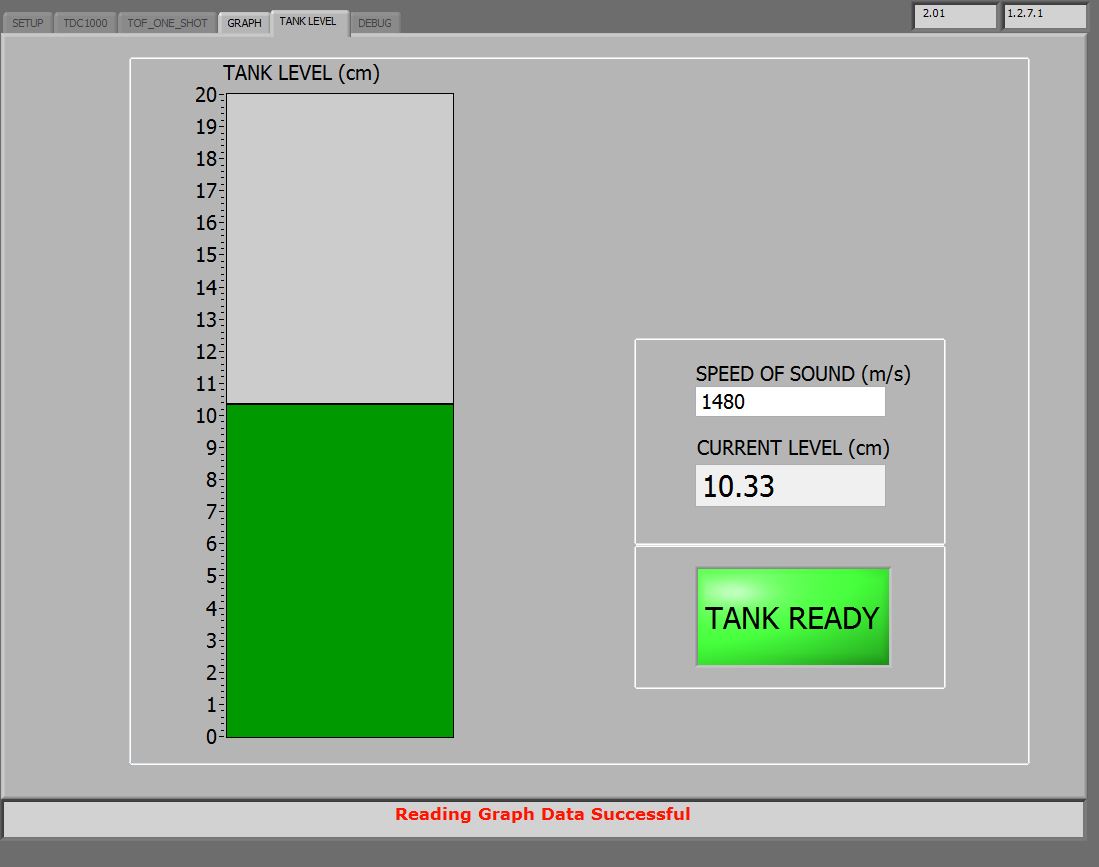Click the scale value 20
This screenshot has width=1099, height=867.
coord(206,95)
